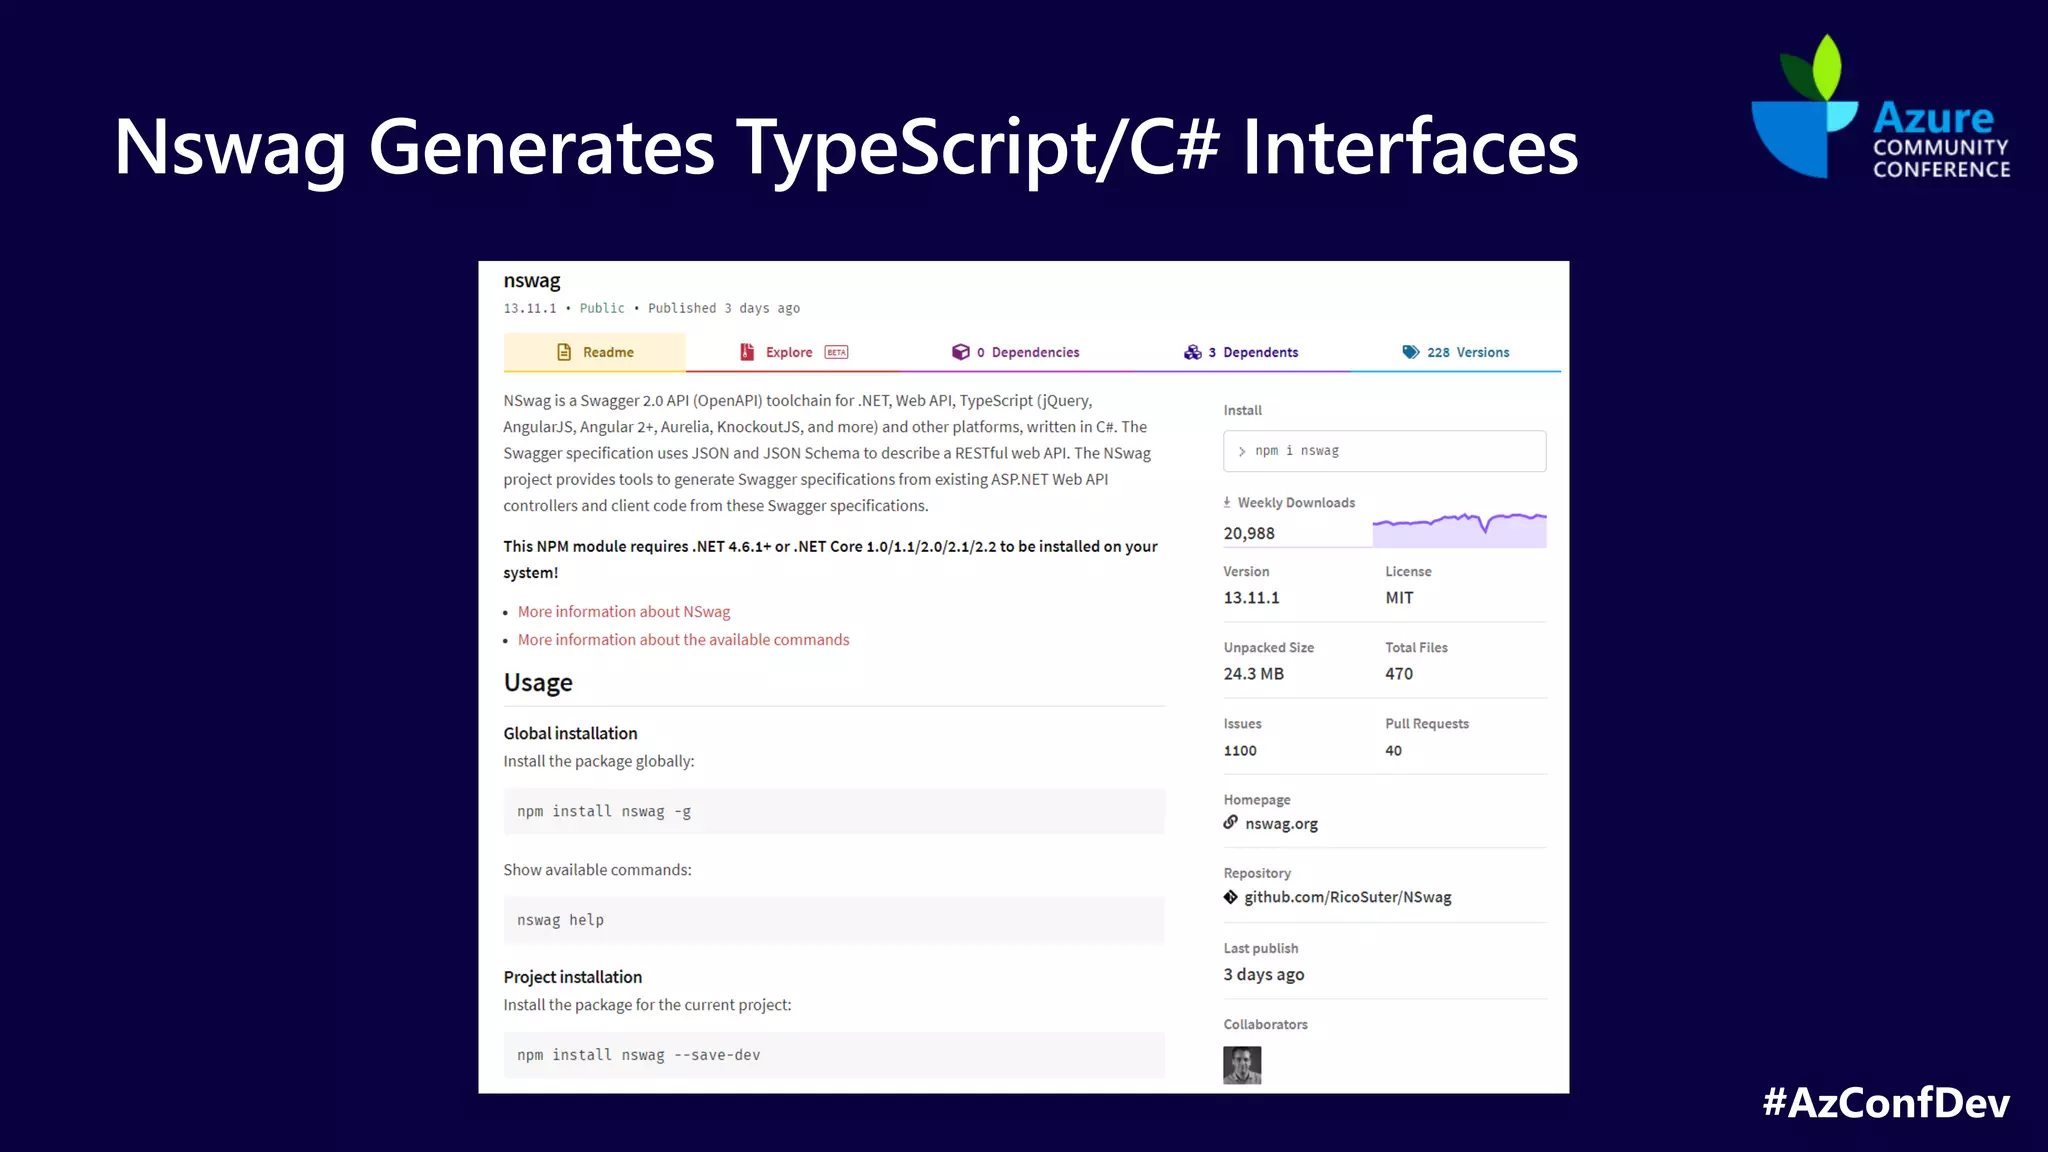Click the weekly downloads sparkline chart
Image resolution: width=2048 pixels, height=1152 pixels.
point(1459,529)
